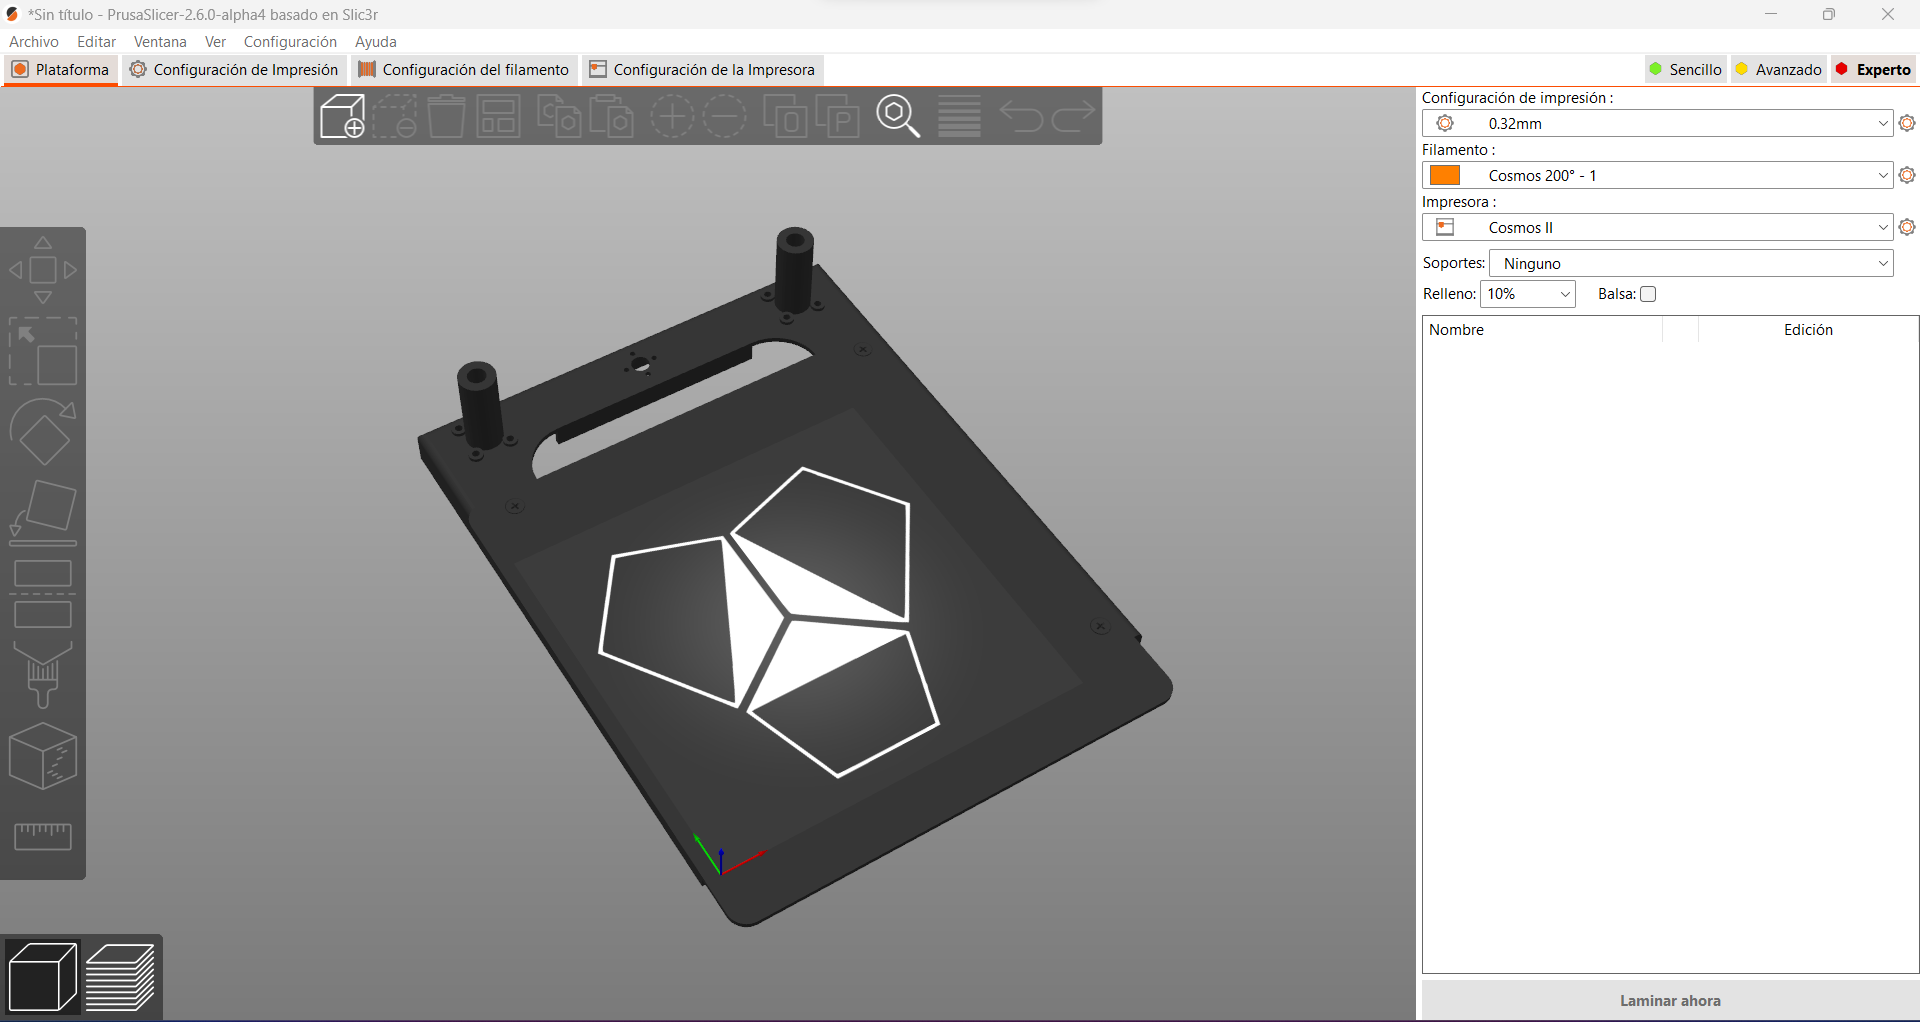Click the Add instance plus icon
The image size is (1920, 1022).
coord(672,116)
